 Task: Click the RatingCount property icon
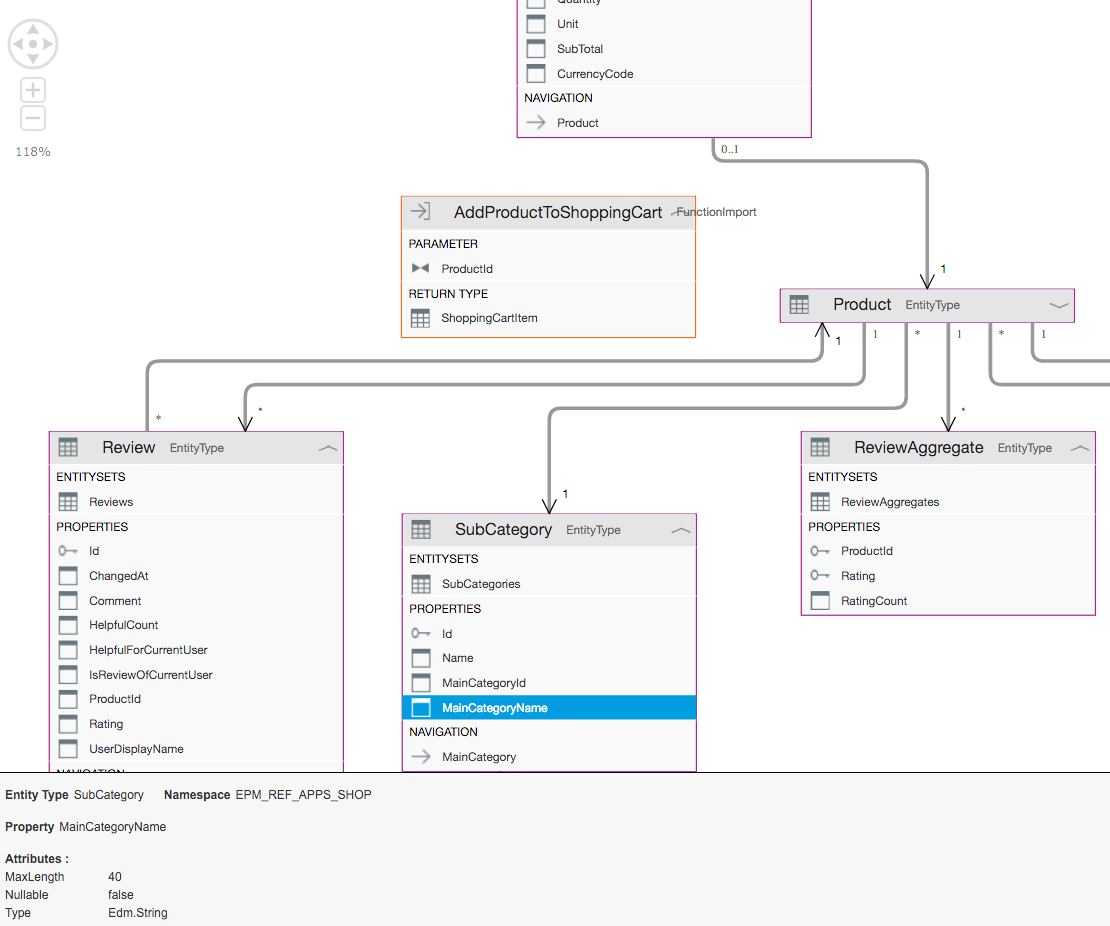click(x=820, y=601)
